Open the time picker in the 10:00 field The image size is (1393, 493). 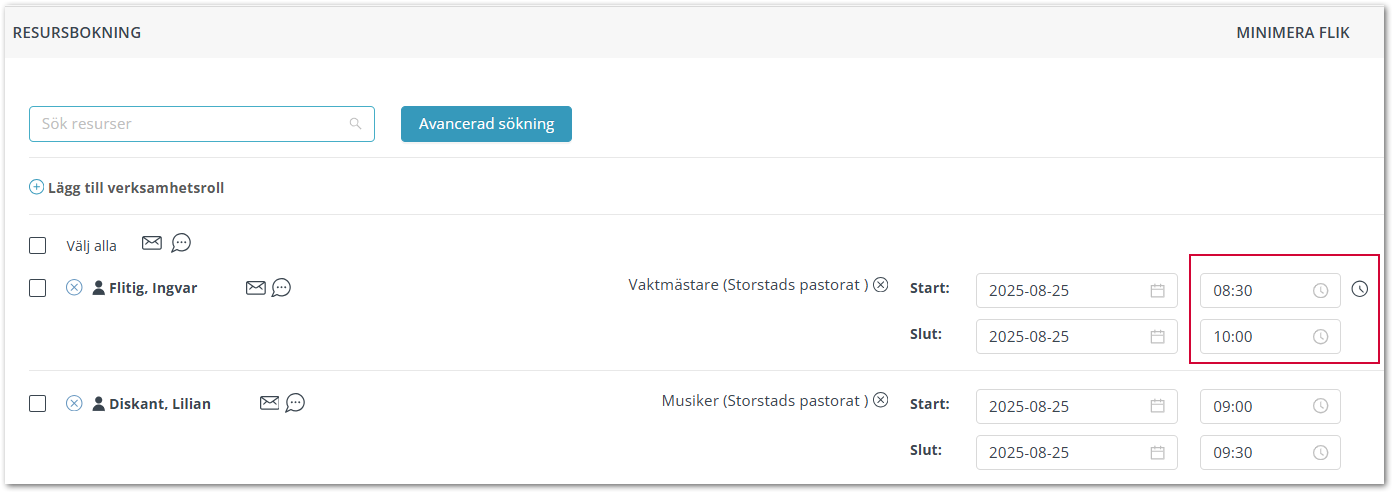coord(1320,337)
